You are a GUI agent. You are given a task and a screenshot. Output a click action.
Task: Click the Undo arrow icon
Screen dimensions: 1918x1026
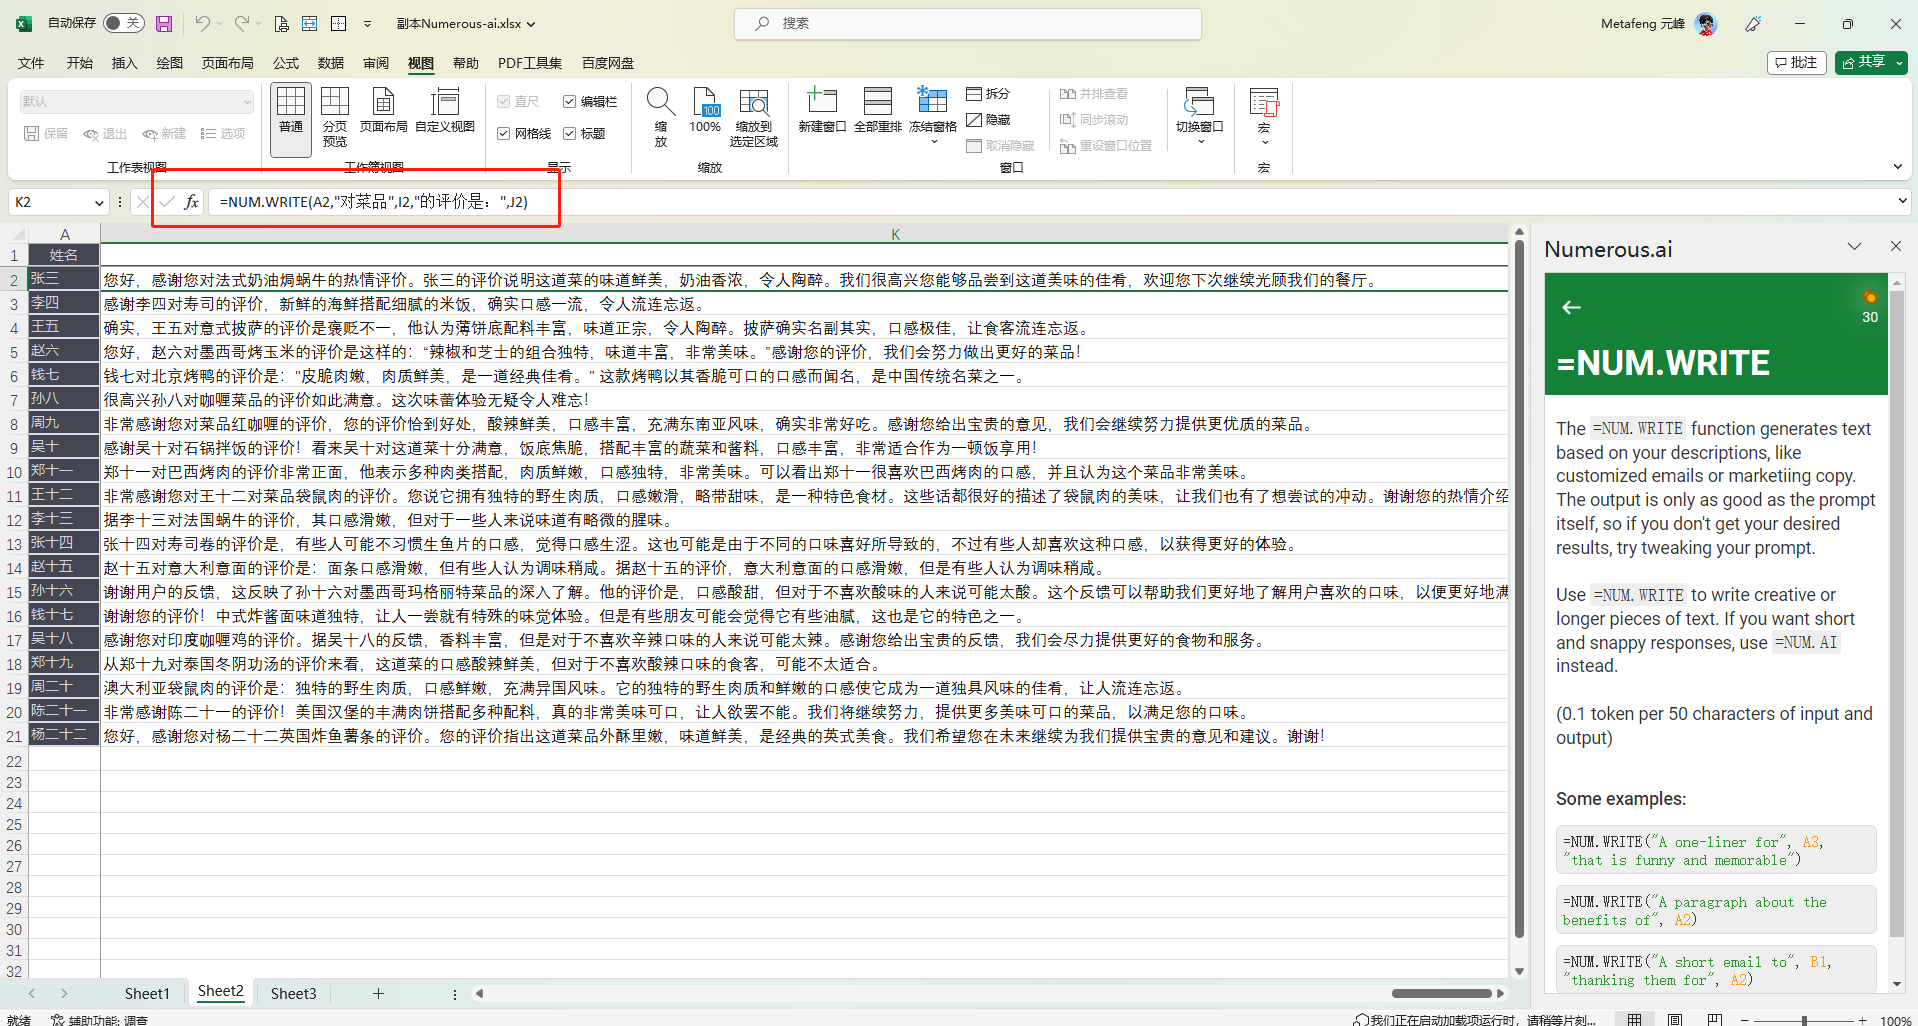pos(202,23)
